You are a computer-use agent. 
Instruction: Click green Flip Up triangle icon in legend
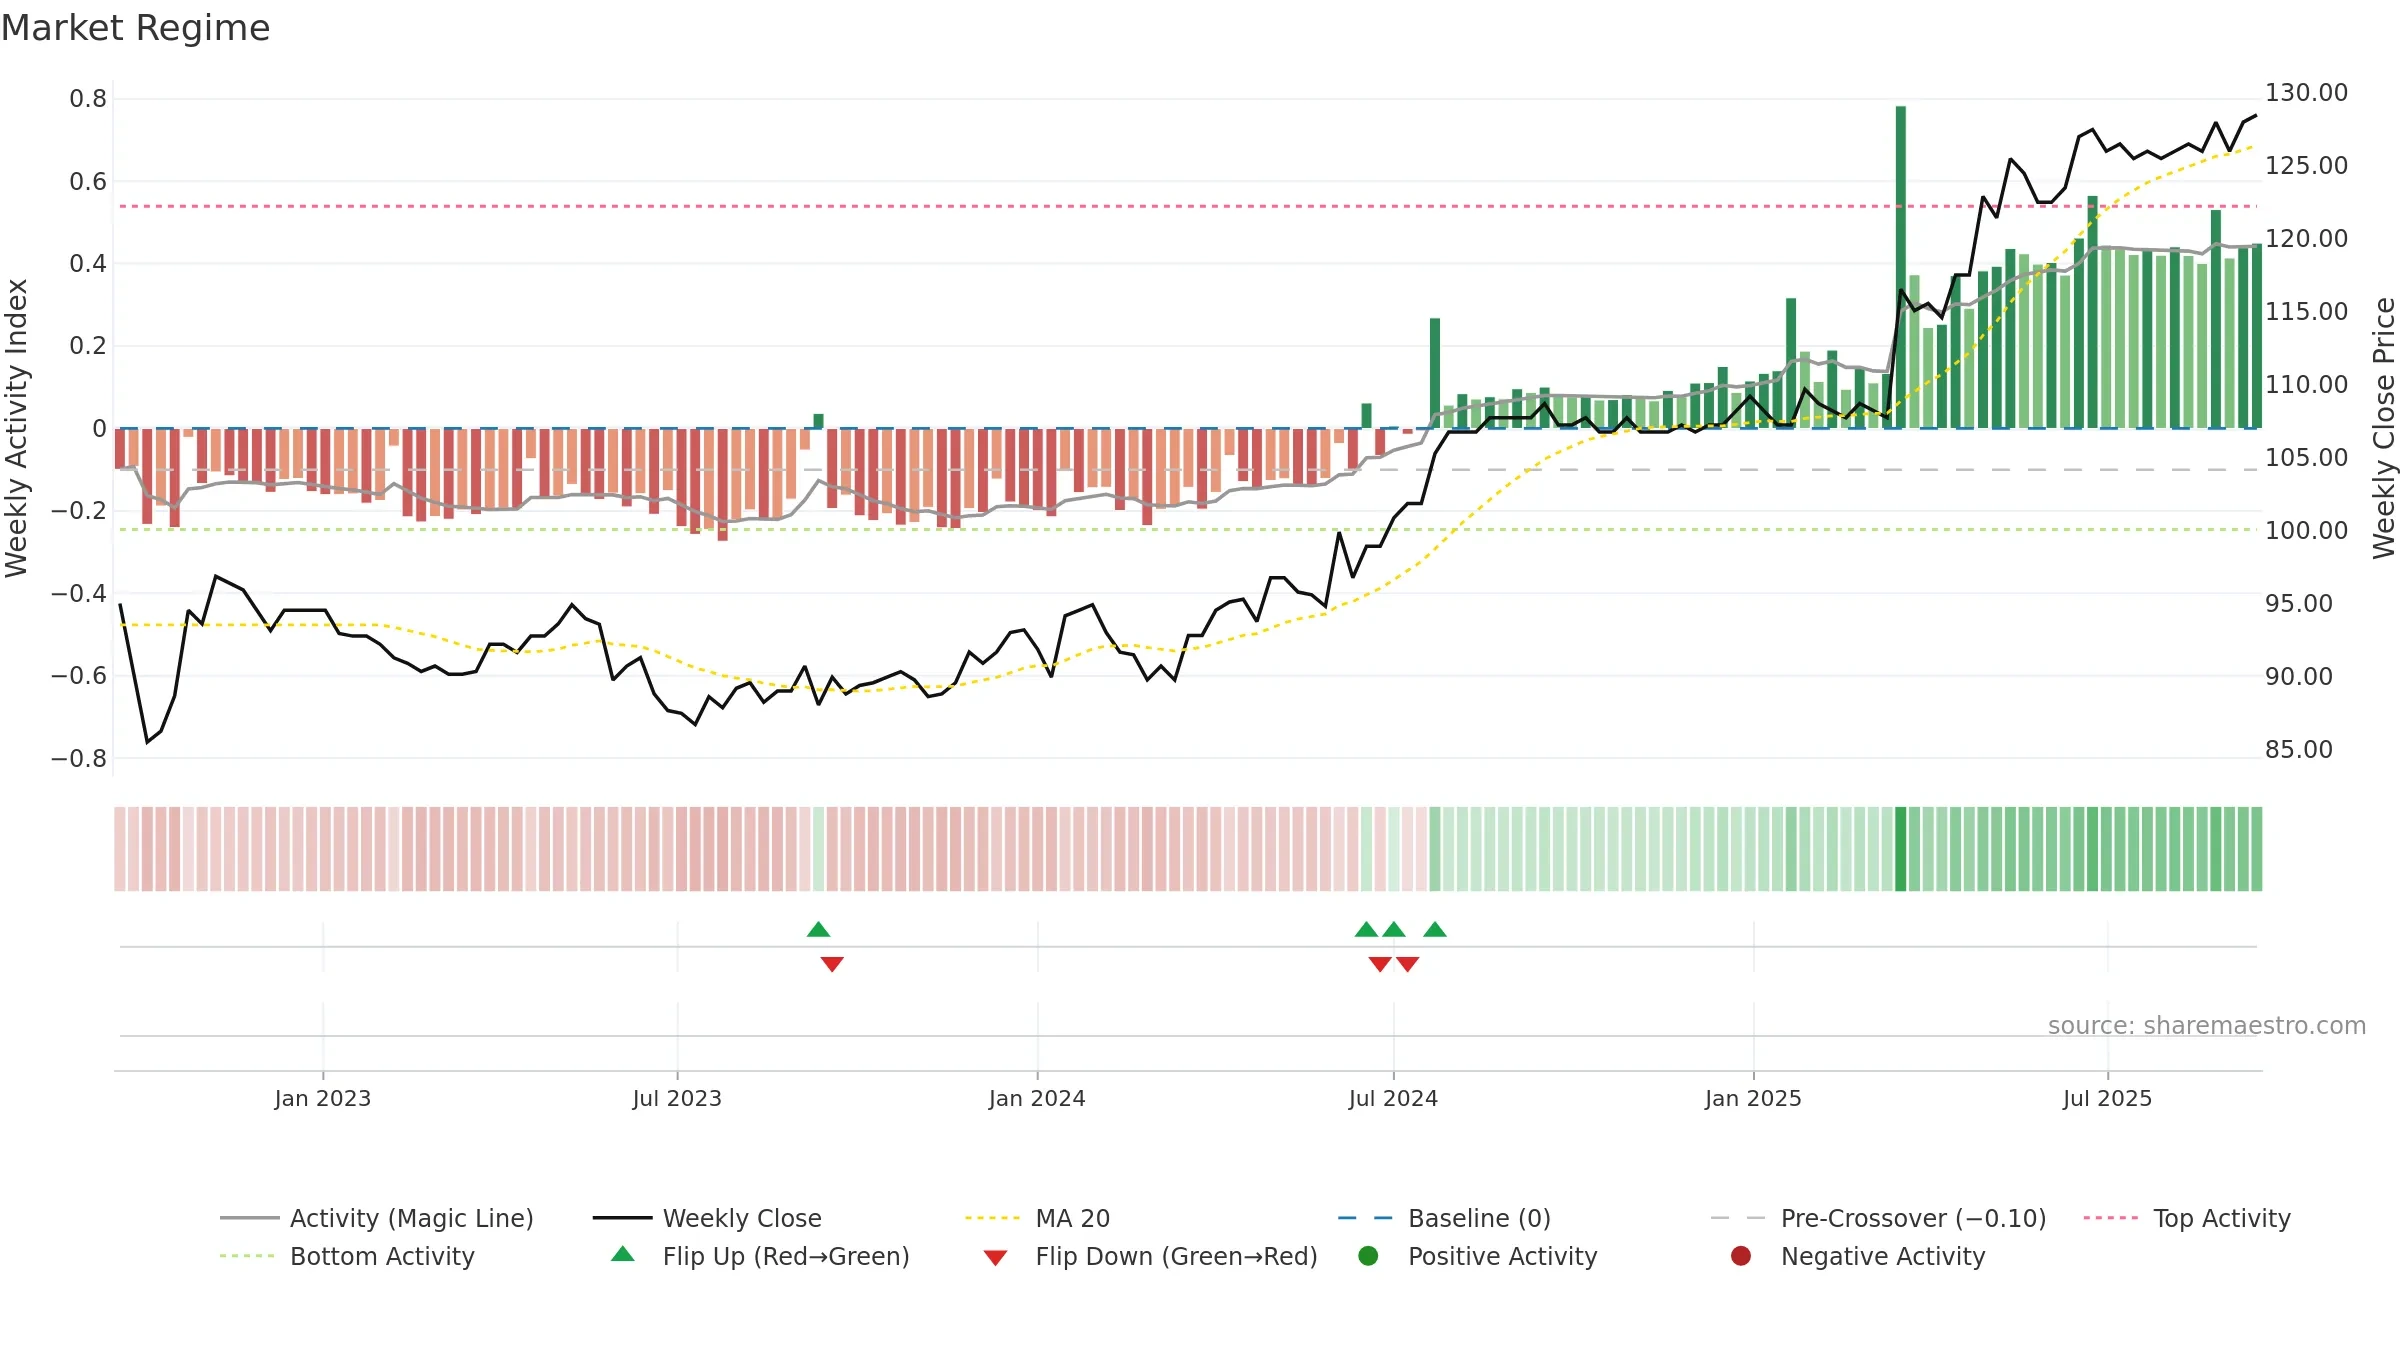(623, 1254)
